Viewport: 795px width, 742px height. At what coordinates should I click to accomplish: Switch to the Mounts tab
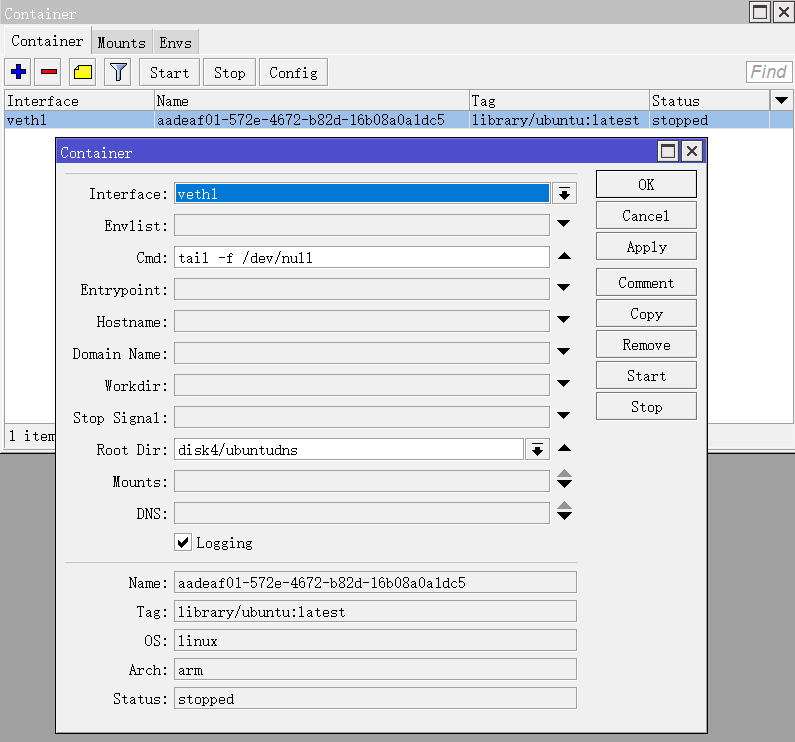pyautogui.click(x=121, y=42)
